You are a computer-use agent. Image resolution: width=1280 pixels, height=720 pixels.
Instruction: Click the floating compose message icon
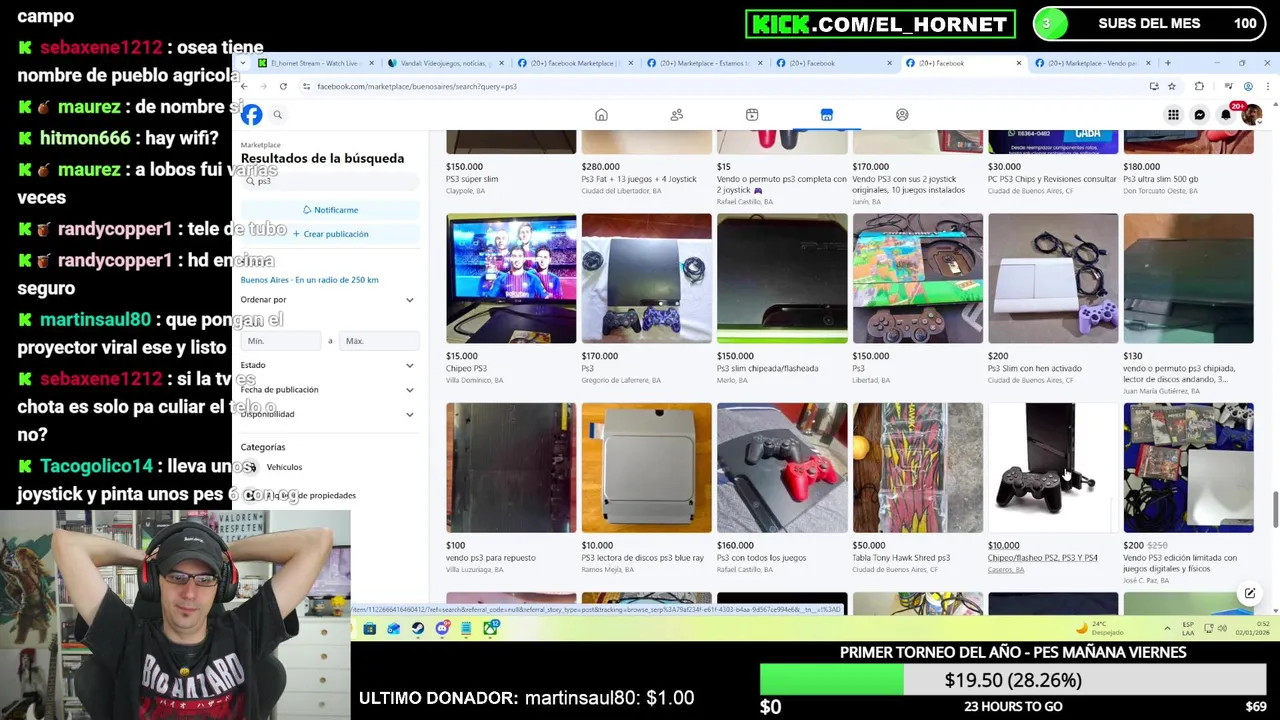point(1250,594)
